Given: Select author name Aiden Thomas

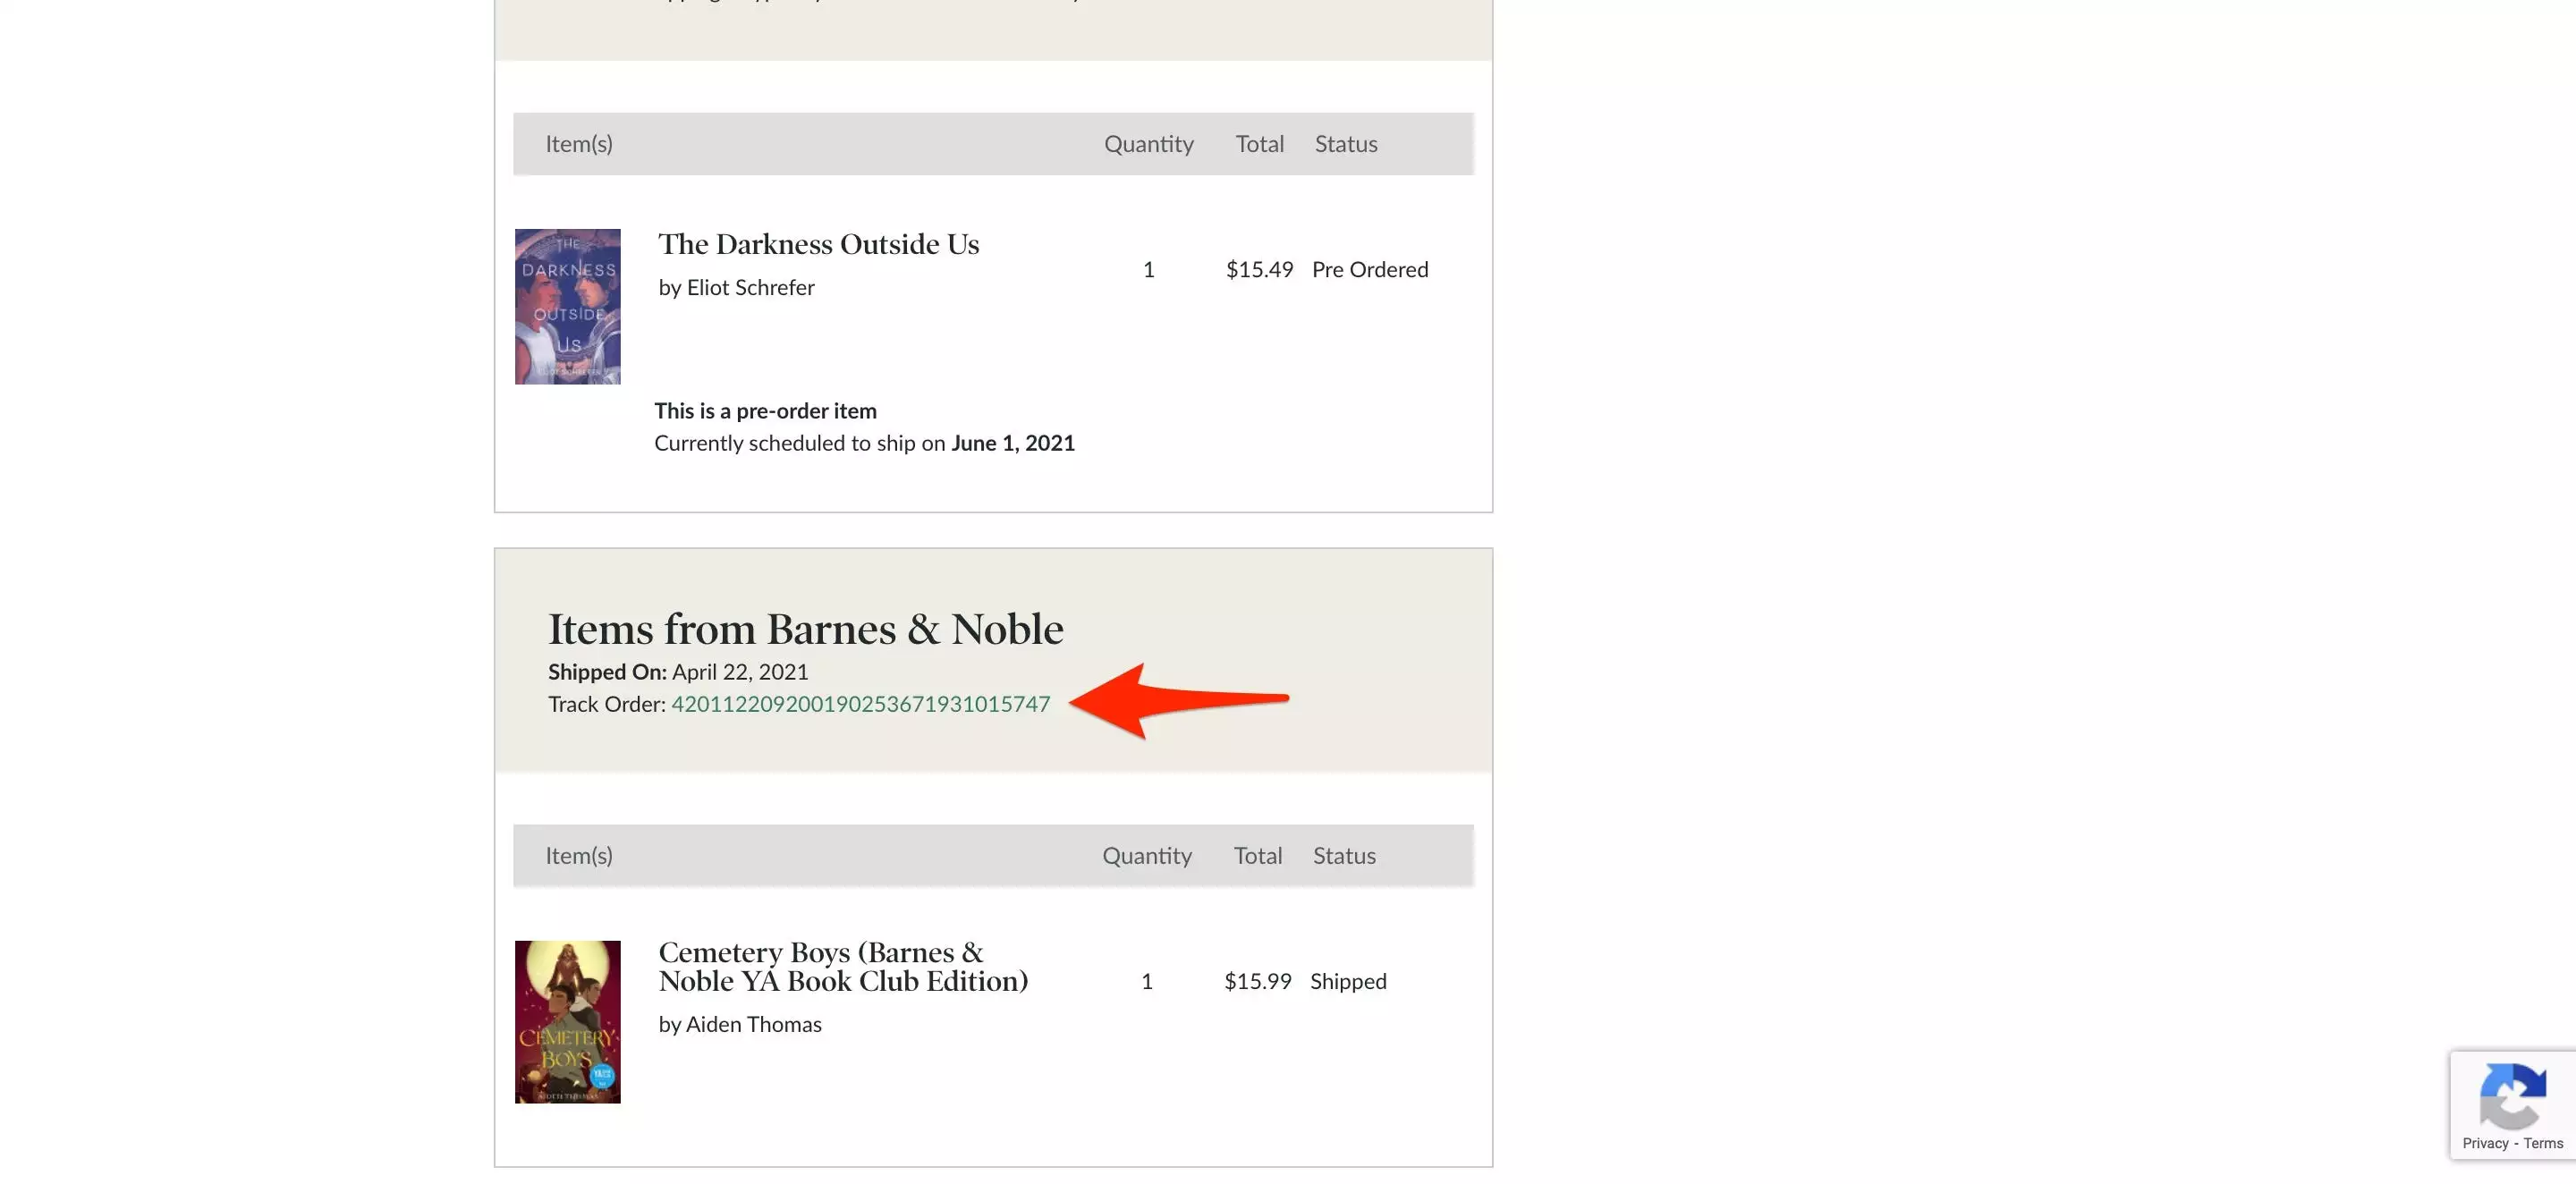Looking at the screenshot, I should [x=753, y=1024].
